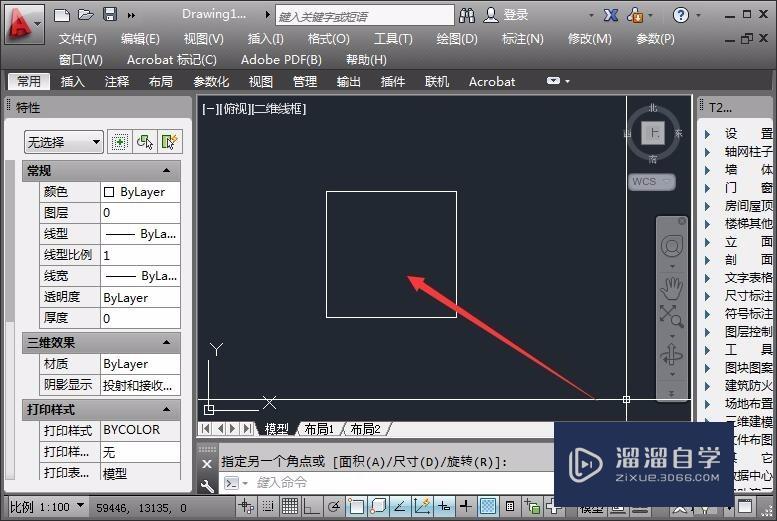Click the 颜色 ByLayer color swatch
The width and height of the screenshot is (777, 521).
(x=109, y=192)
